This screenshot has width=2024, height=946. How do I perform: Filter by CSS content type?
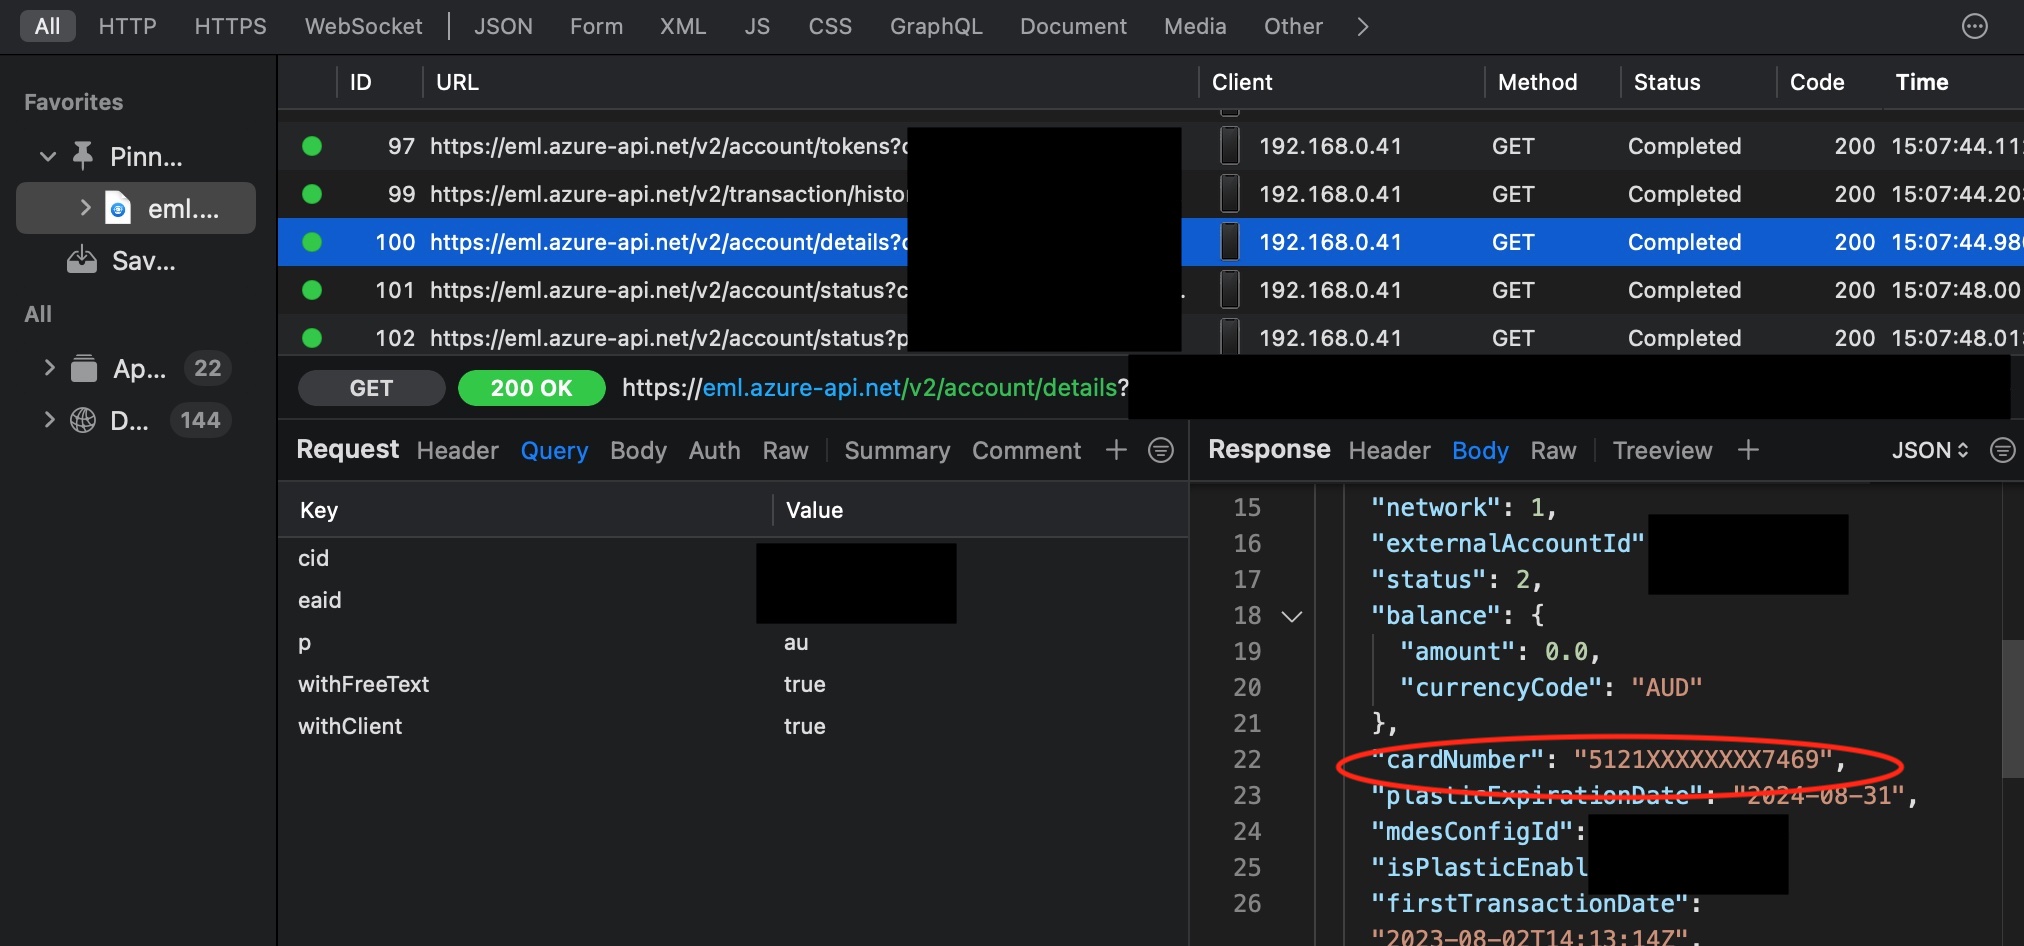[x=830, y=26]
